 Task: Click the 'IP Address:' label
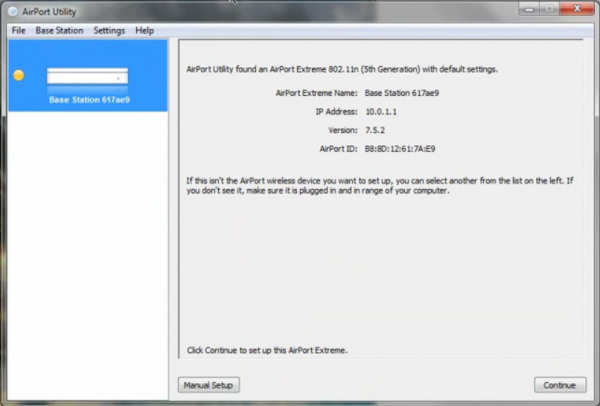(x=336, y=112)
